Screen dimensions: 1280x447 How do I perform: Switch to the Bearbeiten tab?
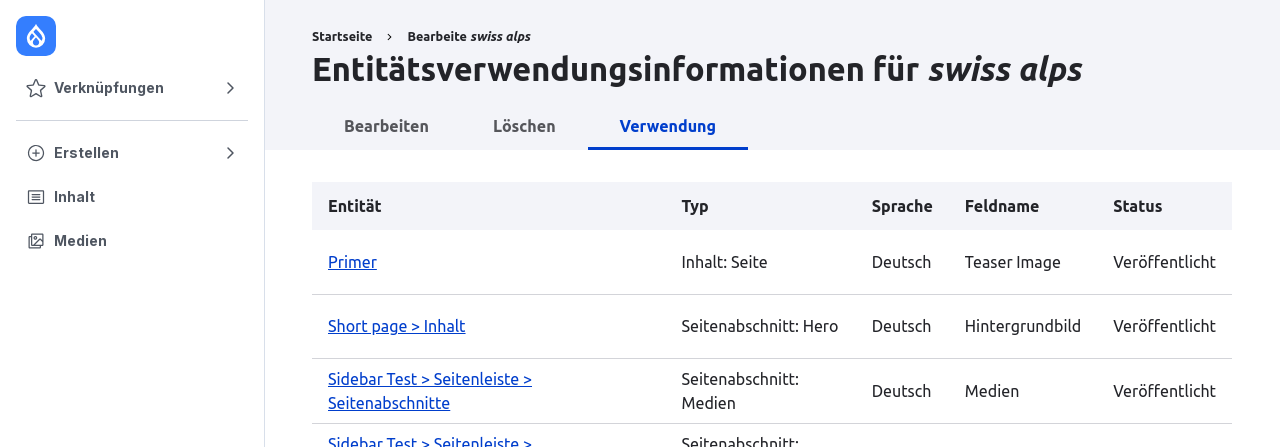(x=386, y=126)
